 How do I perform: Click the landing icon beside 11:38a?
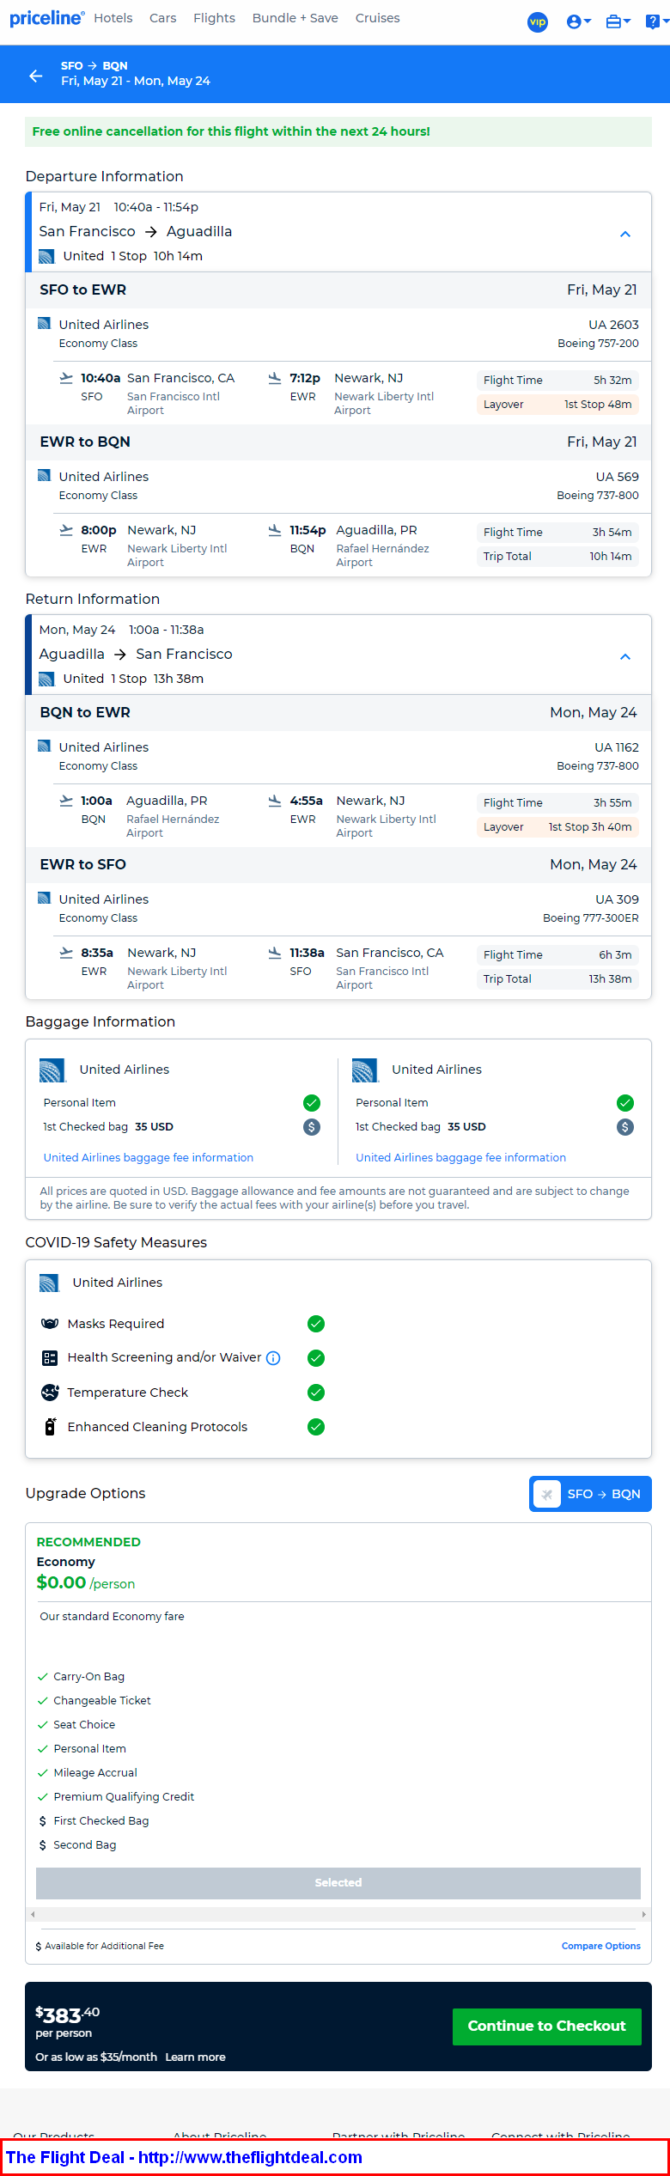(274, 953)
